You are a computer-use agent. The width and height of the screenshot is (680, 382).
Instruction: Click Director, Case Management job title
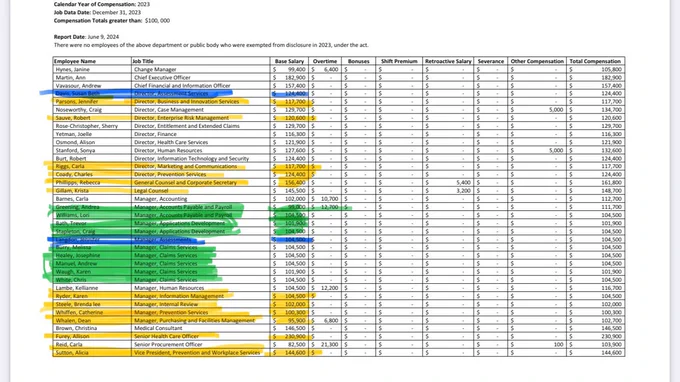point(169,110)
